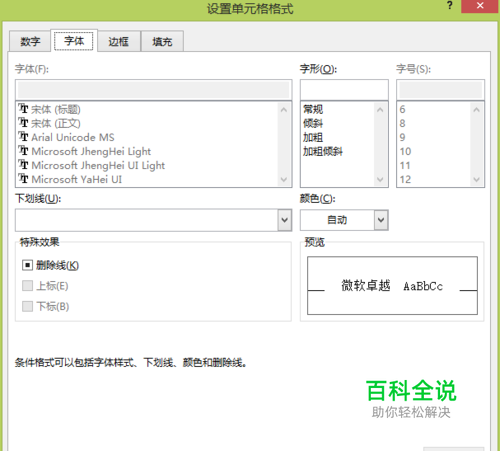
Task: Click the 字体 name input field
Action: [x=153, y=90]
